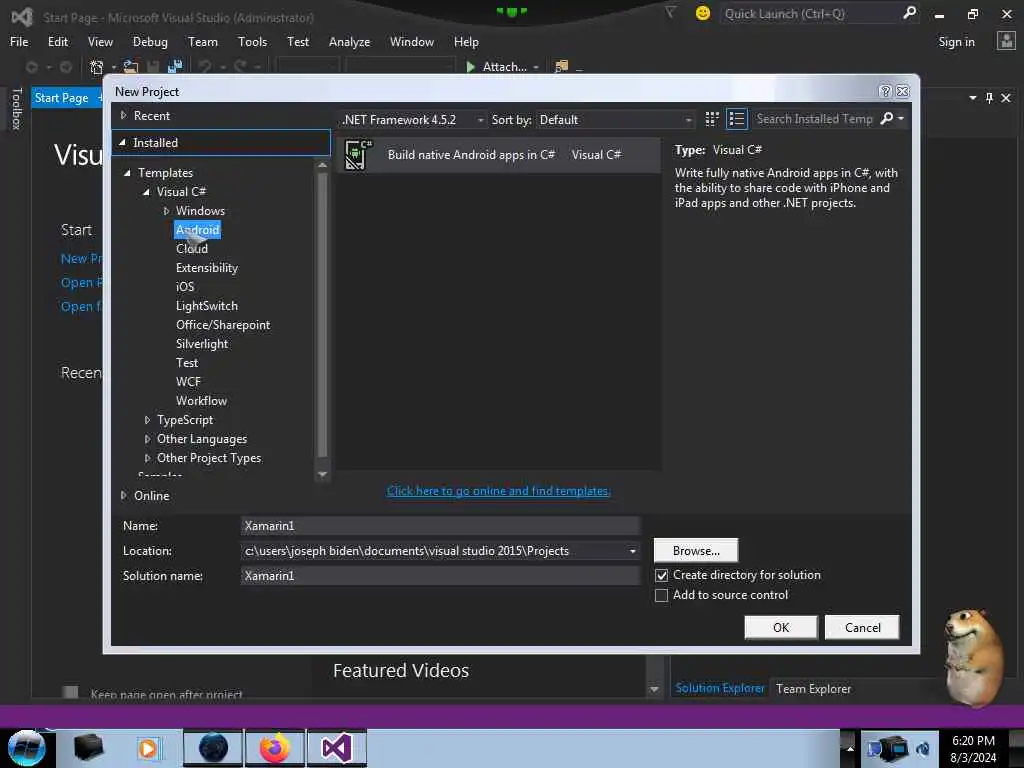Click the Quick Launch search box
This screenshot has width=1024, height=768.
(813, 14)
